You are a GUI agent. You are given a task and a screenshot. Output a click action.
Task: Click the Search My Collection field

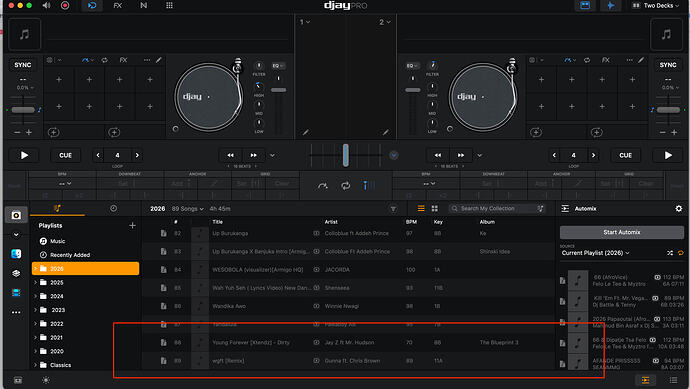pos(497,209)
